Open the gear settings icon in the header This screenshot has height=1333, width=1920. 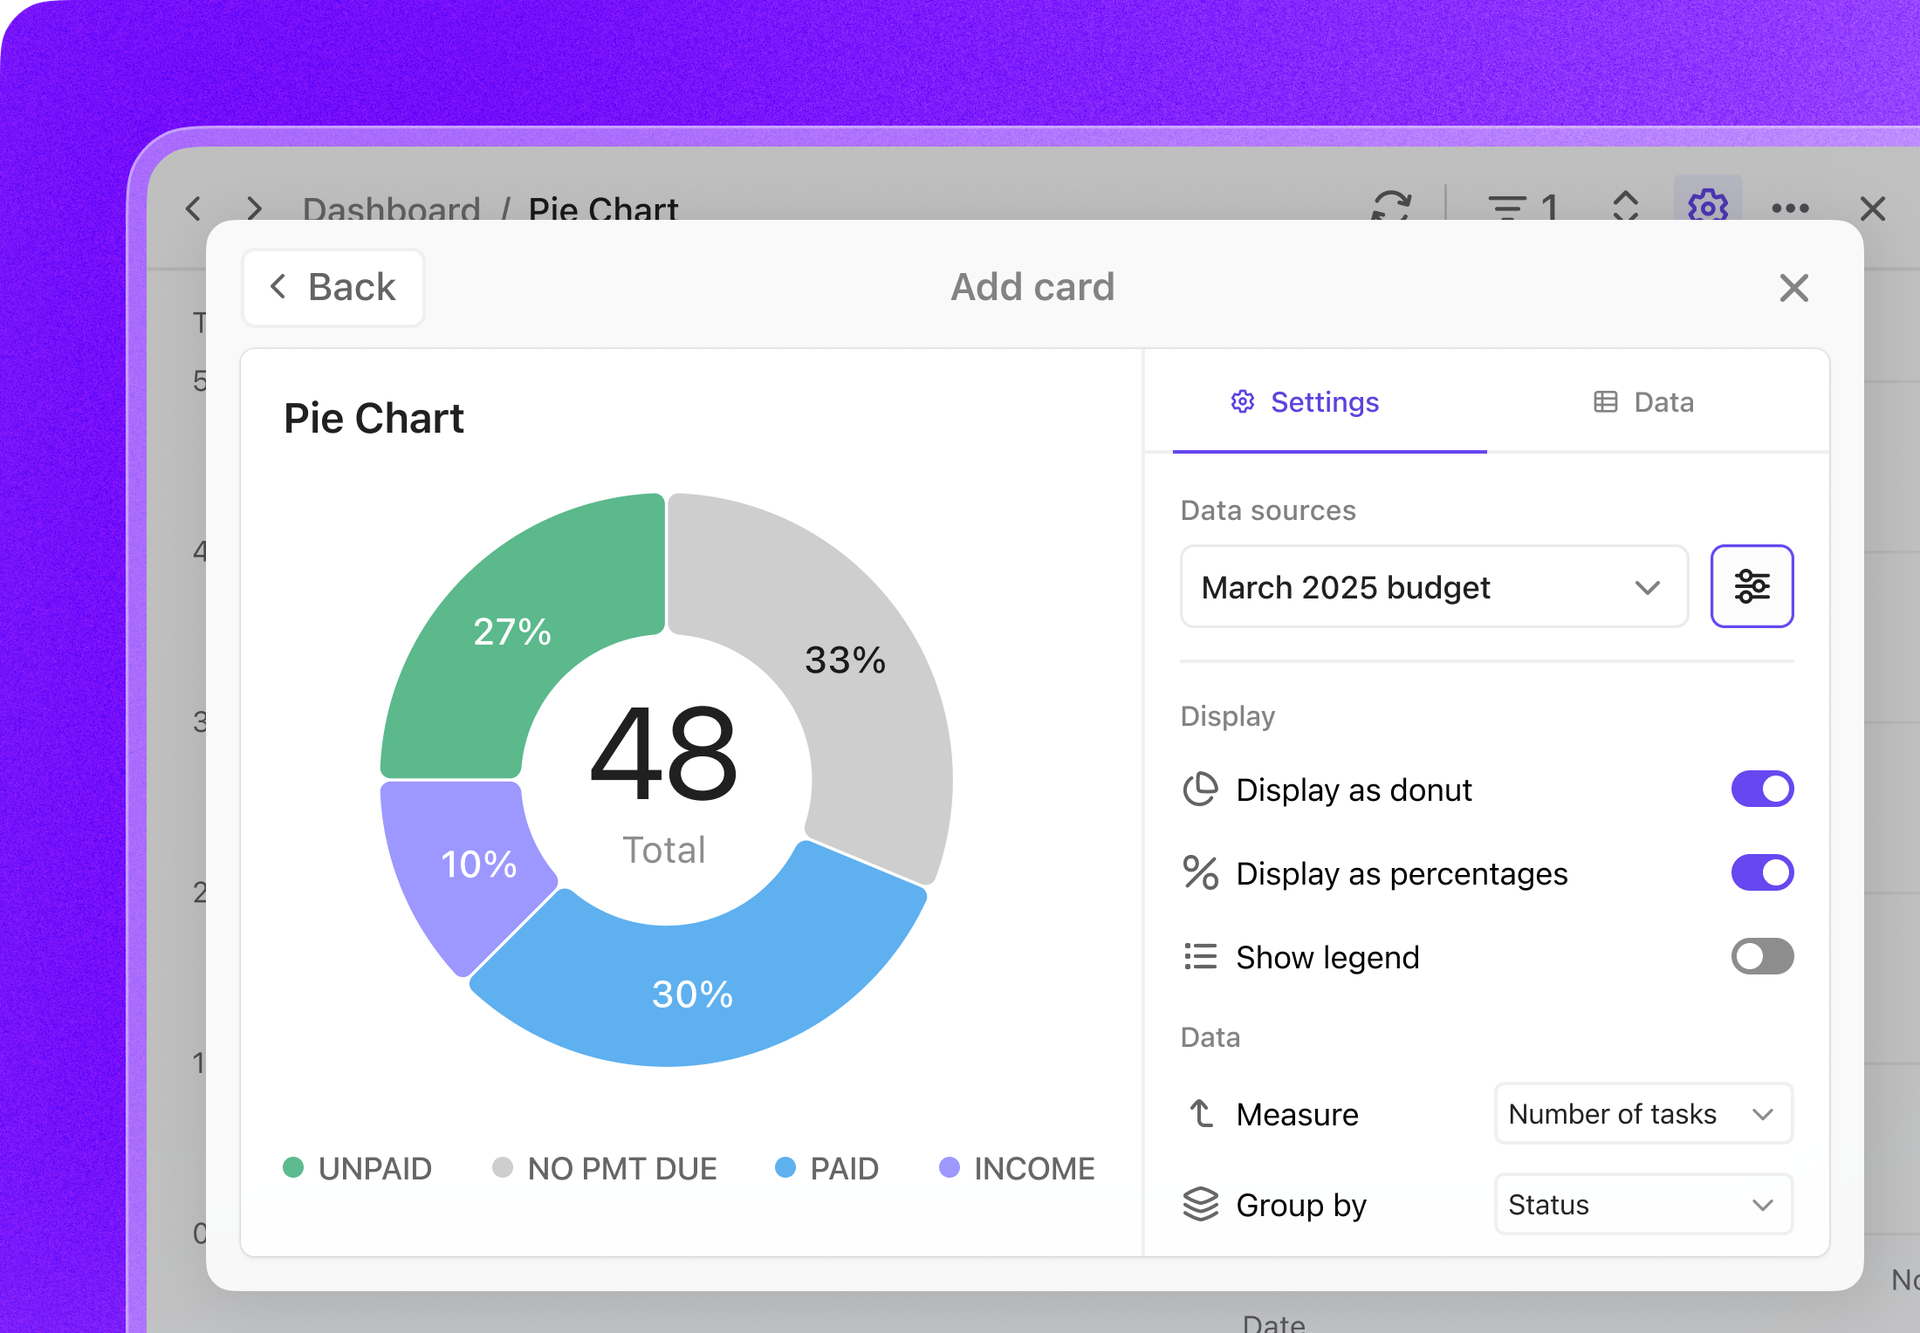click(1707, 205)
